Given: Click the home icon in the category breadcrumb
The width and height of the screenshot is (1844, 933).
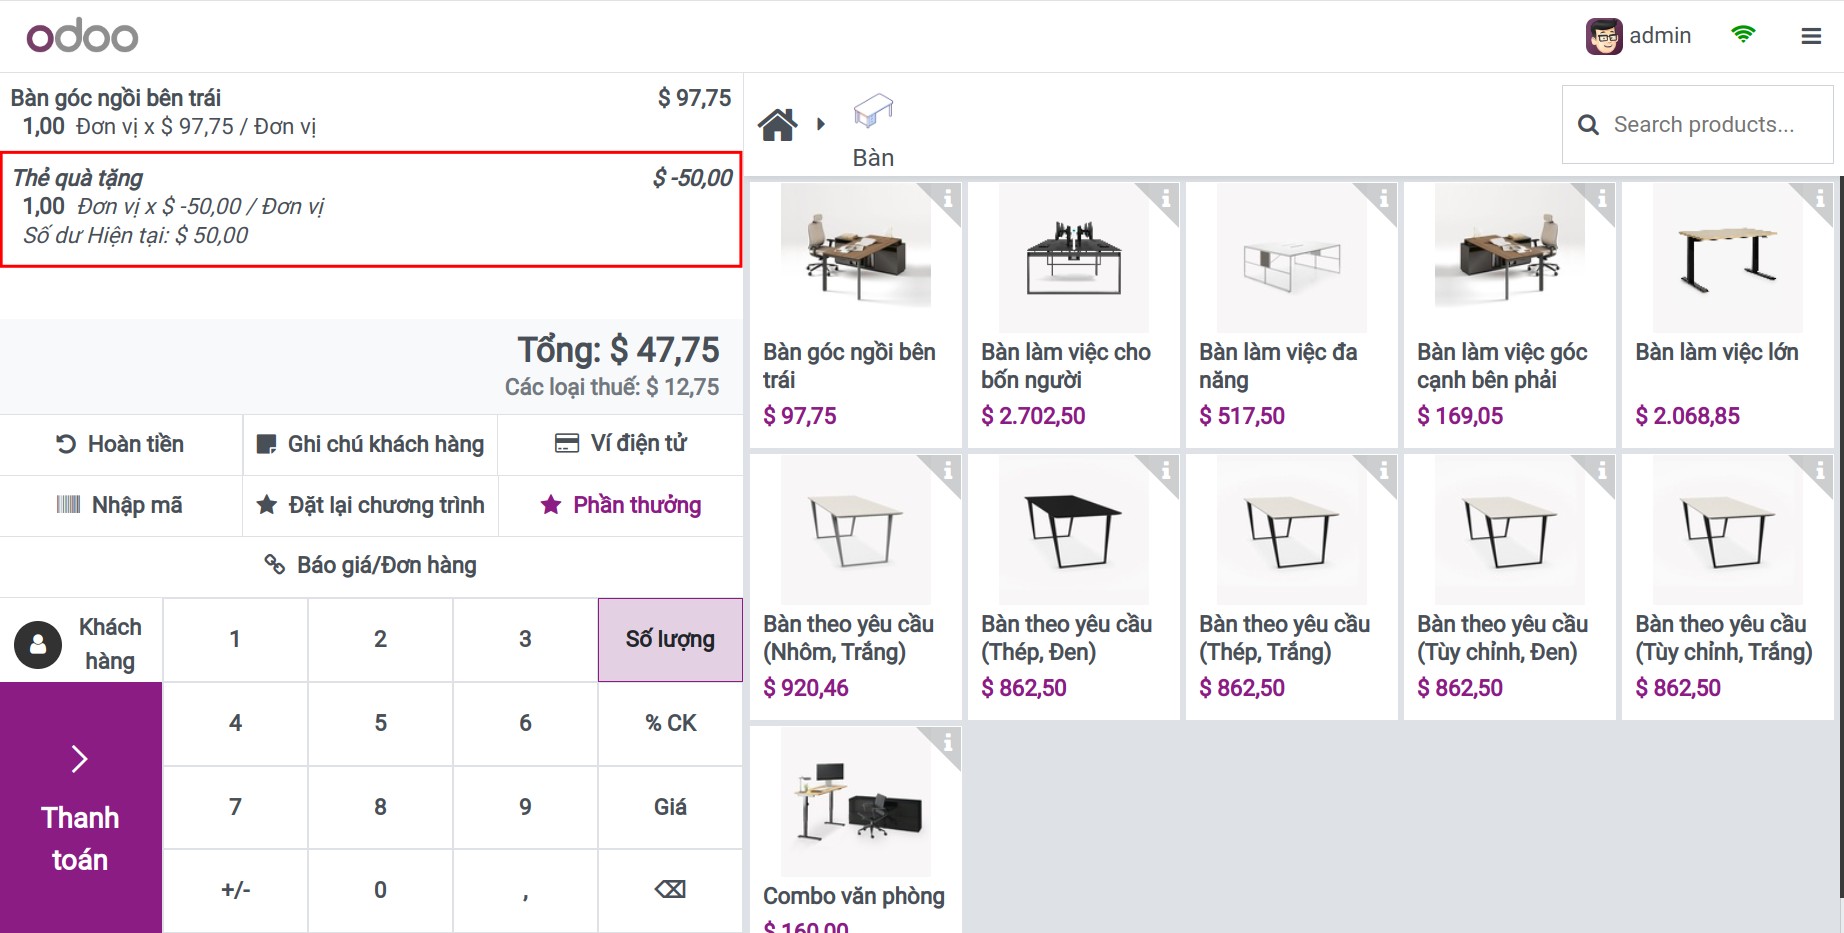Looking at the screenshot, I should (x=779, y=122).
